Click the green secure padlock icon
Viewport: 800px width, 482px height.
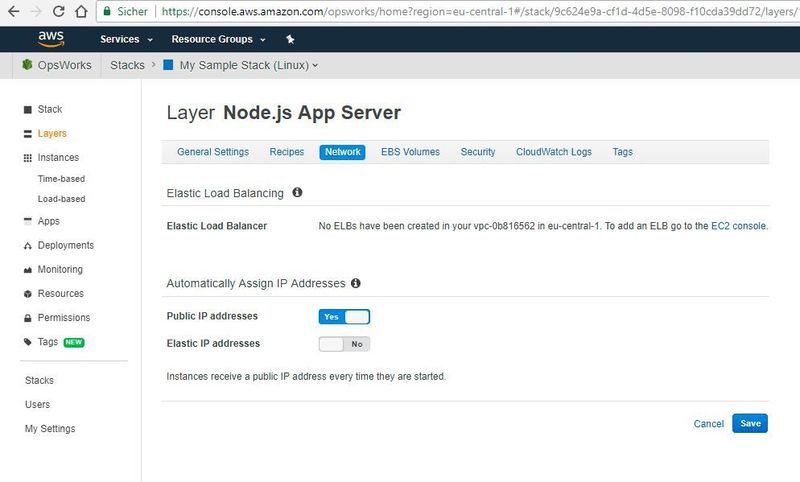(x=107, y=11)
